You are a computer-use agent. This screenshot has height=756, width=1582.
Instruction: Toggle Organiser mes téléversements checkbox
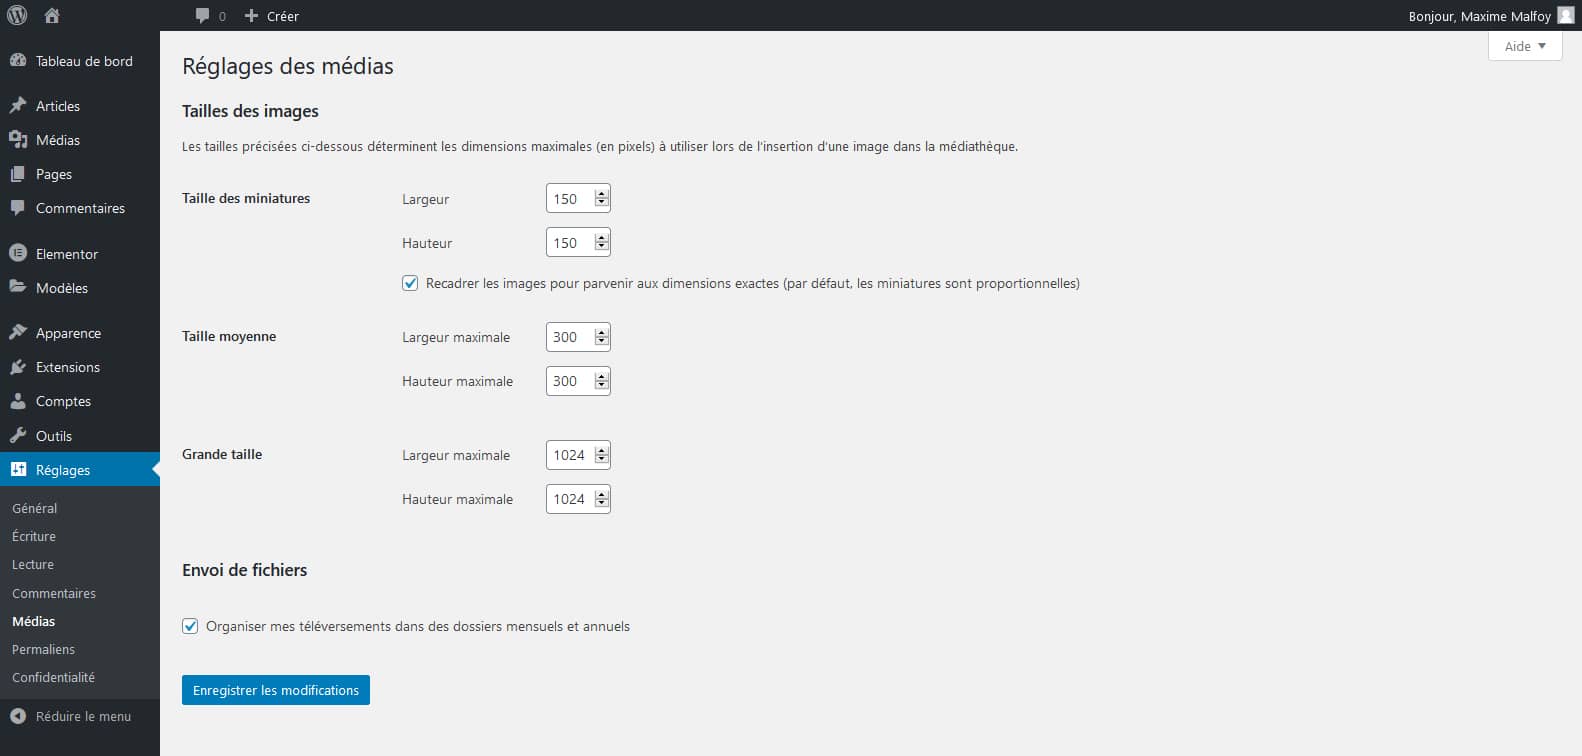tap(190, 626)
